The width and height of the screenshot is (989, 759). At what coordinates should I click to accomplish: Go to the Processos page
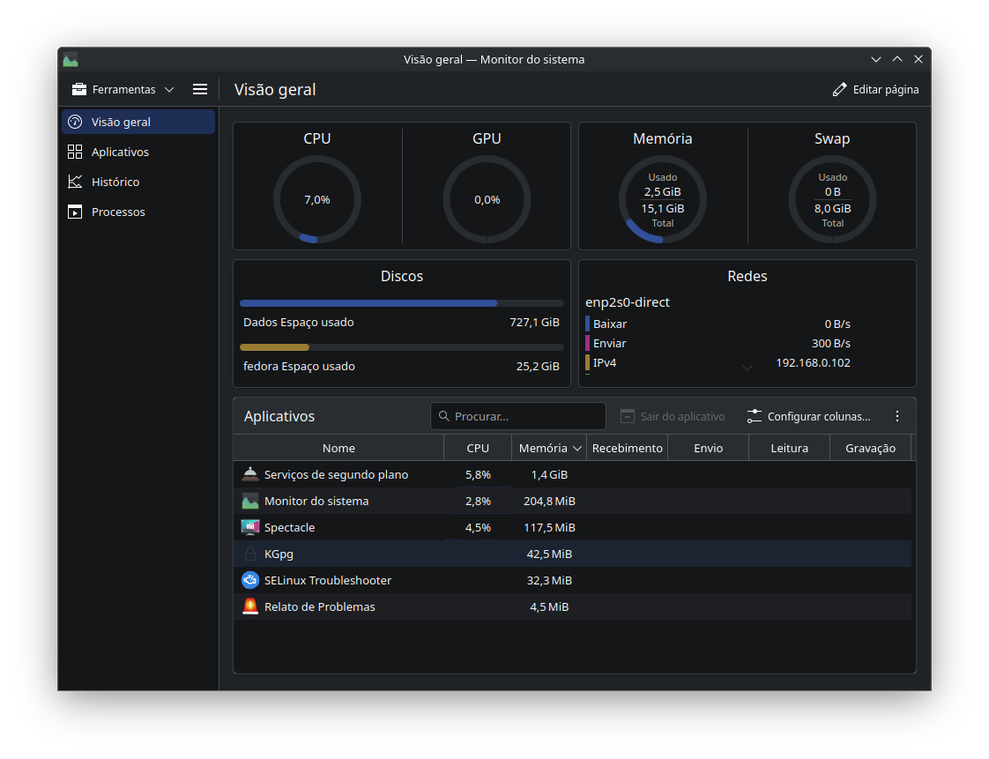click(138, 212)
